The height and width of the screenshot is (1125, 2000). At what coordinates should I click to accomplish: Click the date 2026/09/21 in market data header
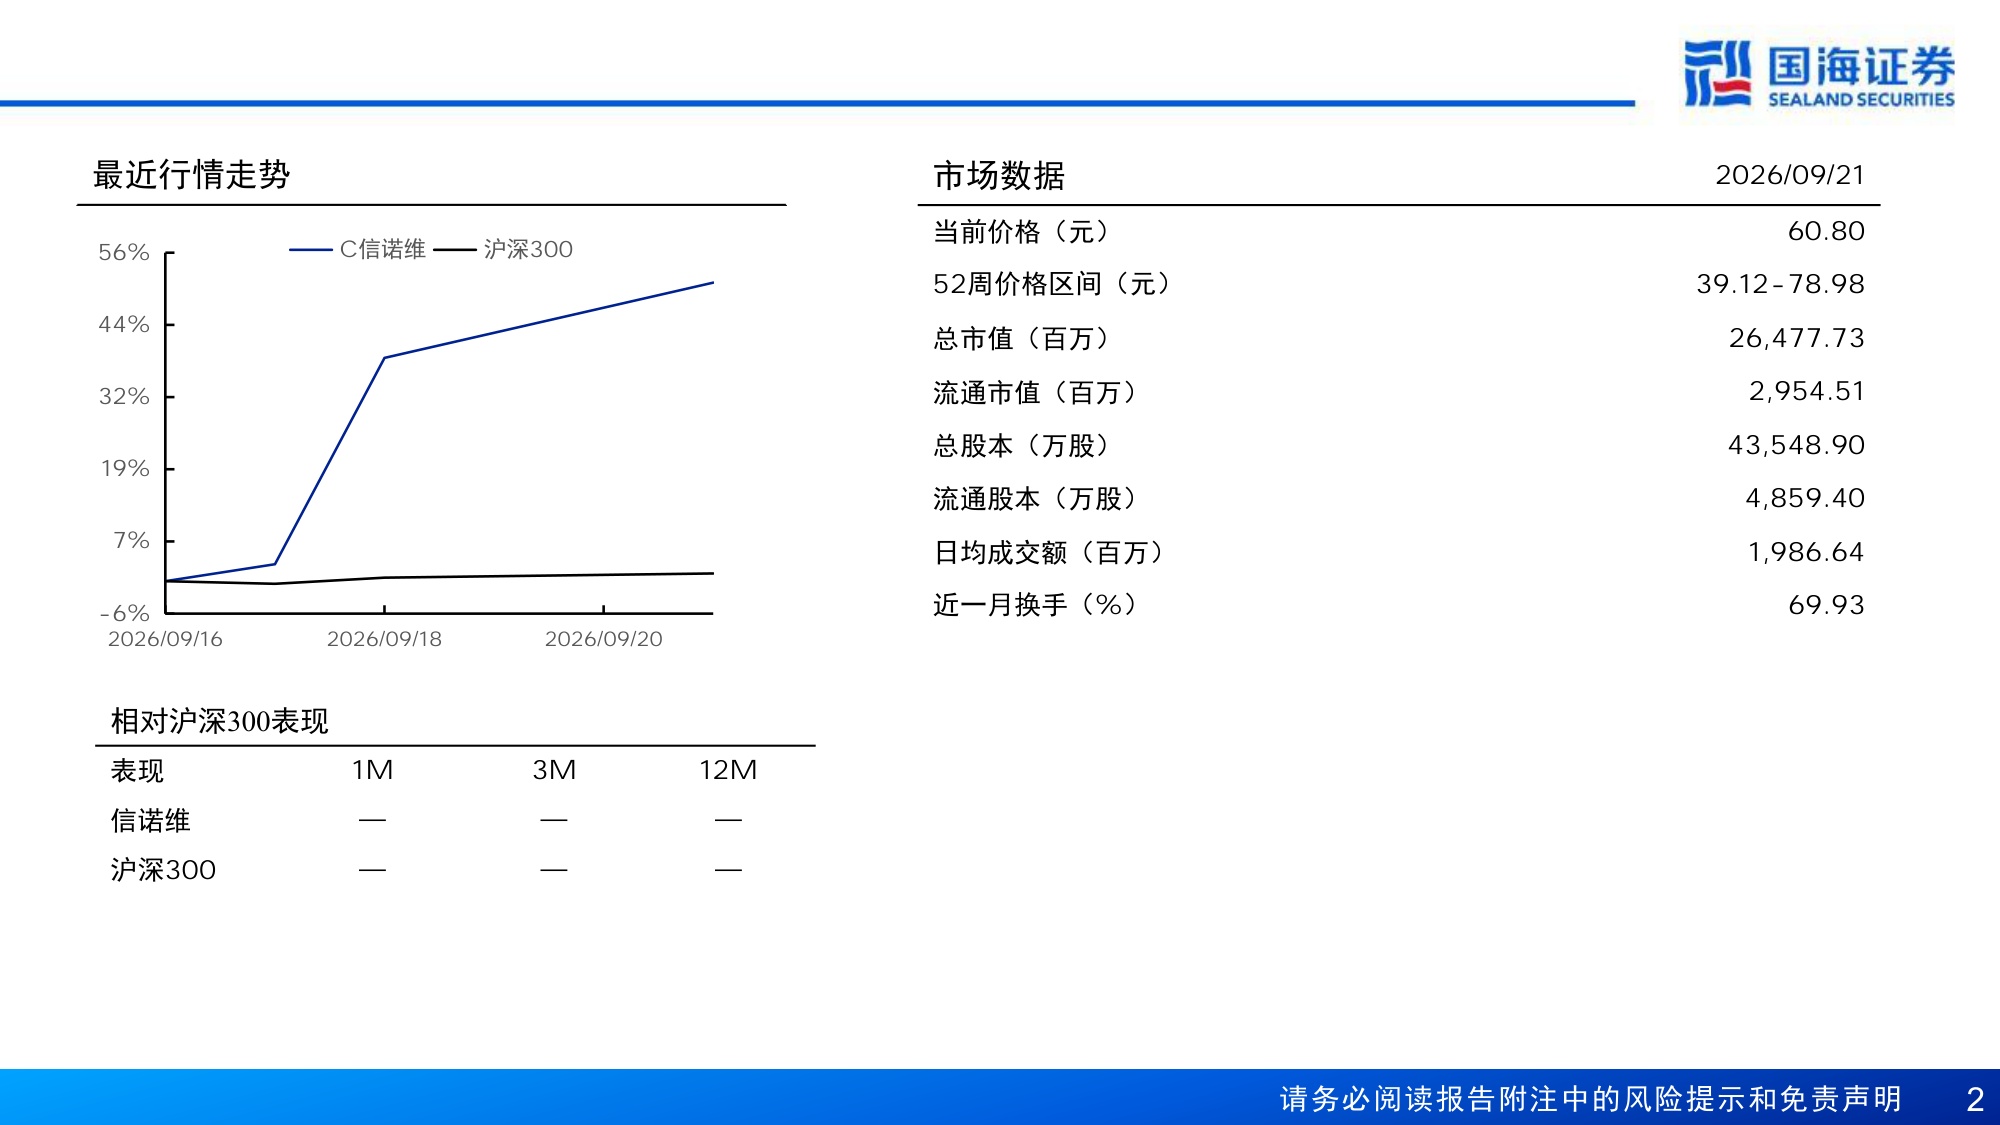(1790, 175)
